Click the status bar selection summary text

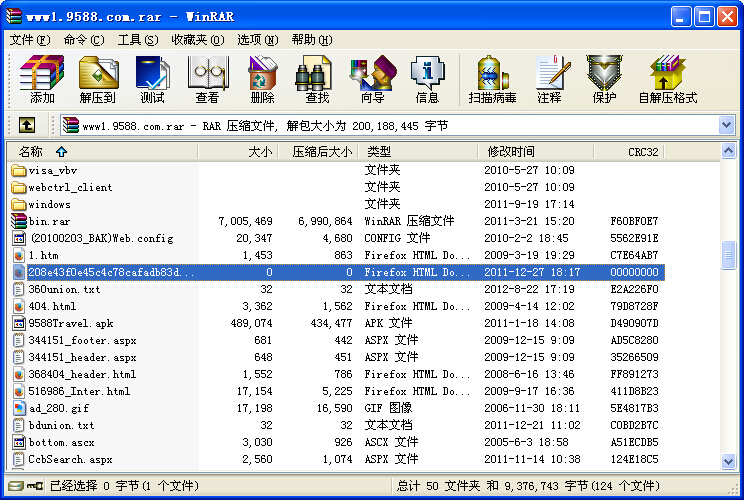[124, 486]
